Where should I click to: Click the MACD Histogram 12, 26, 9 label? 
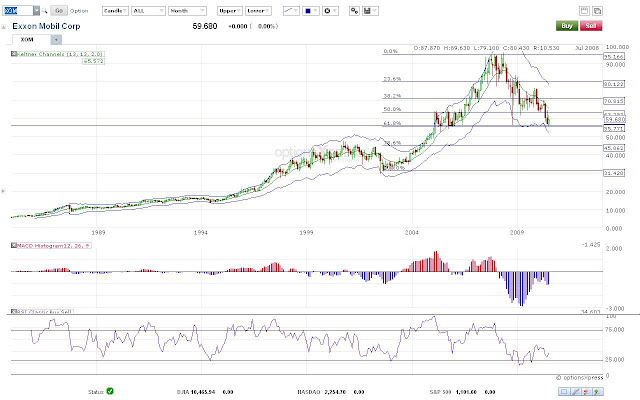click(x=53, y=246)
